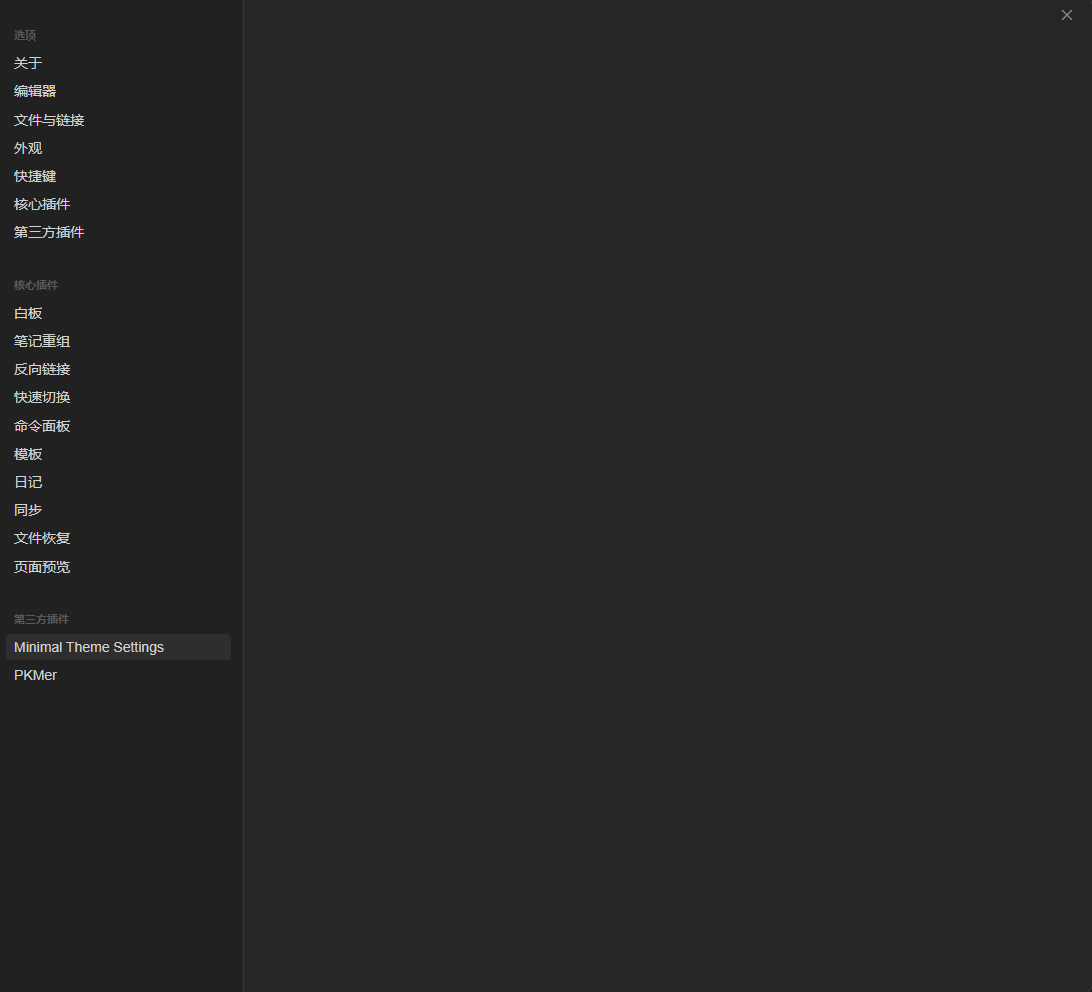Open 第三方插件 community plugins page
Image resolution: width=1092 pixels, height=992 pixels.
[x=49, y=232]
